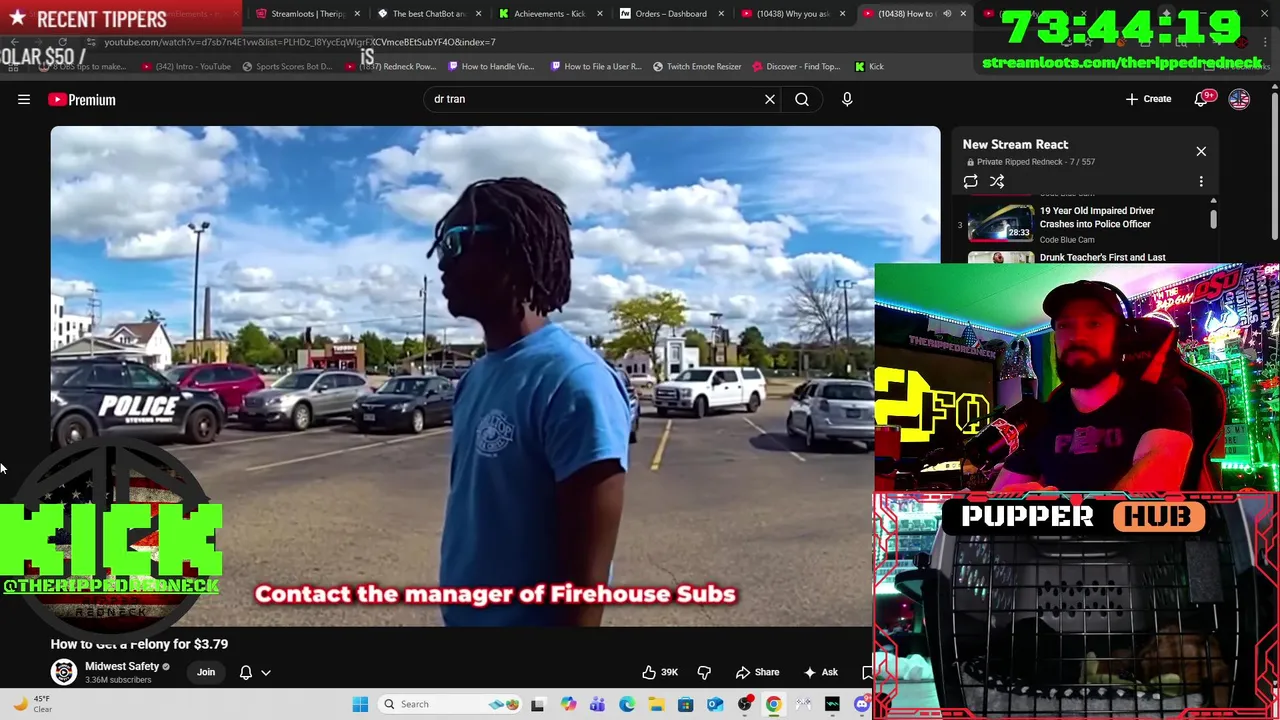The width and height of the screenshot is (1280, 720).
Task: Open the notifications bell showing 9+
Action: tap(1204, 99)
